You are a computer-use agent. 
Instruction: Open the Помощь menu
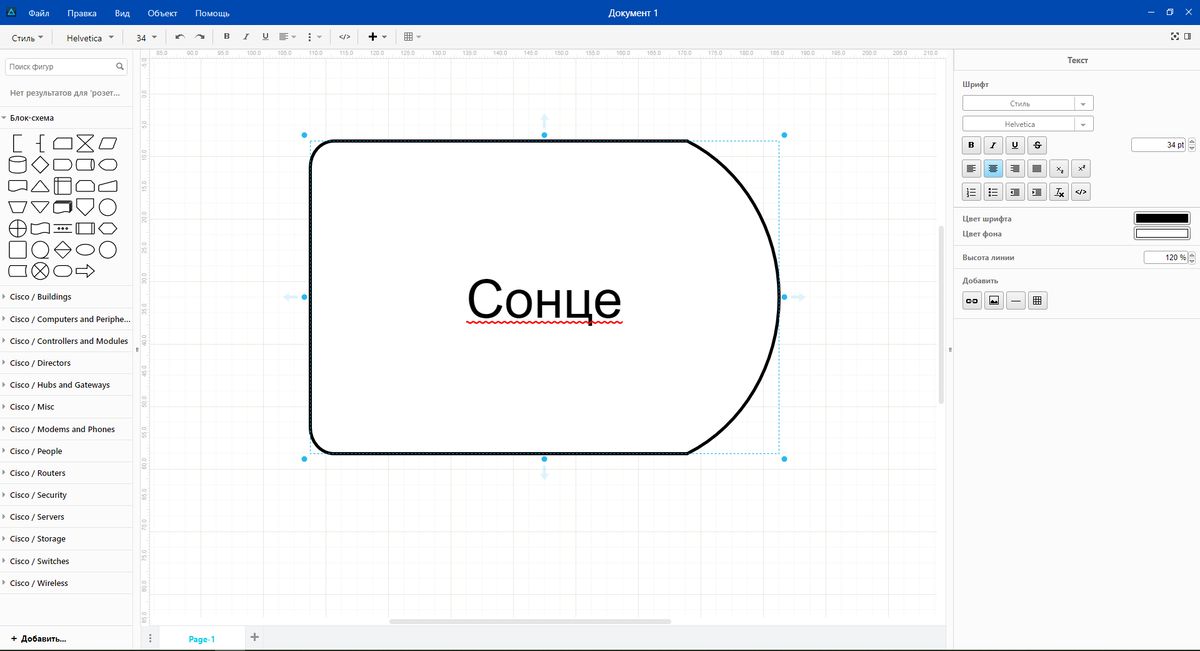click(x=212, y=13)
